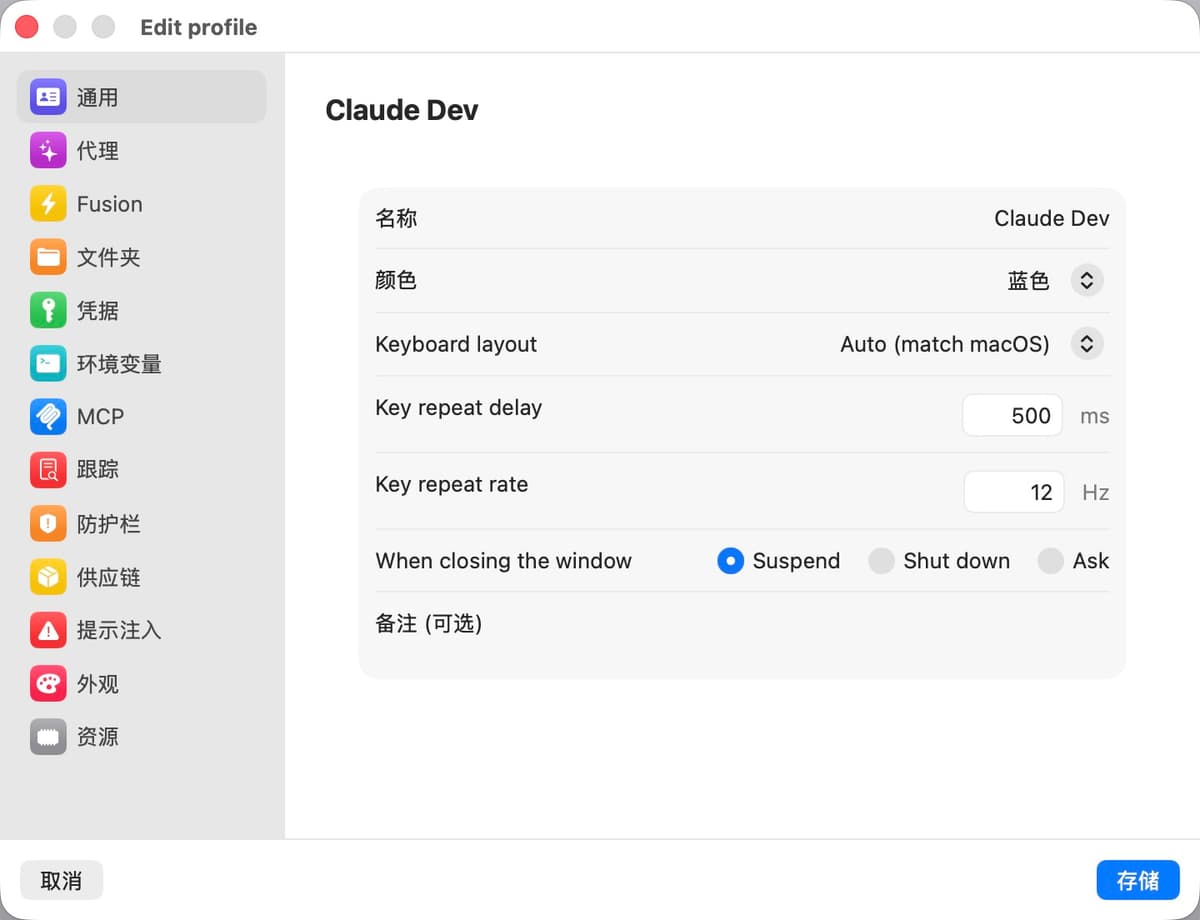Click the Edit profile window title
The width and height of the screenshot is (1200, 920).
[198, 27]
